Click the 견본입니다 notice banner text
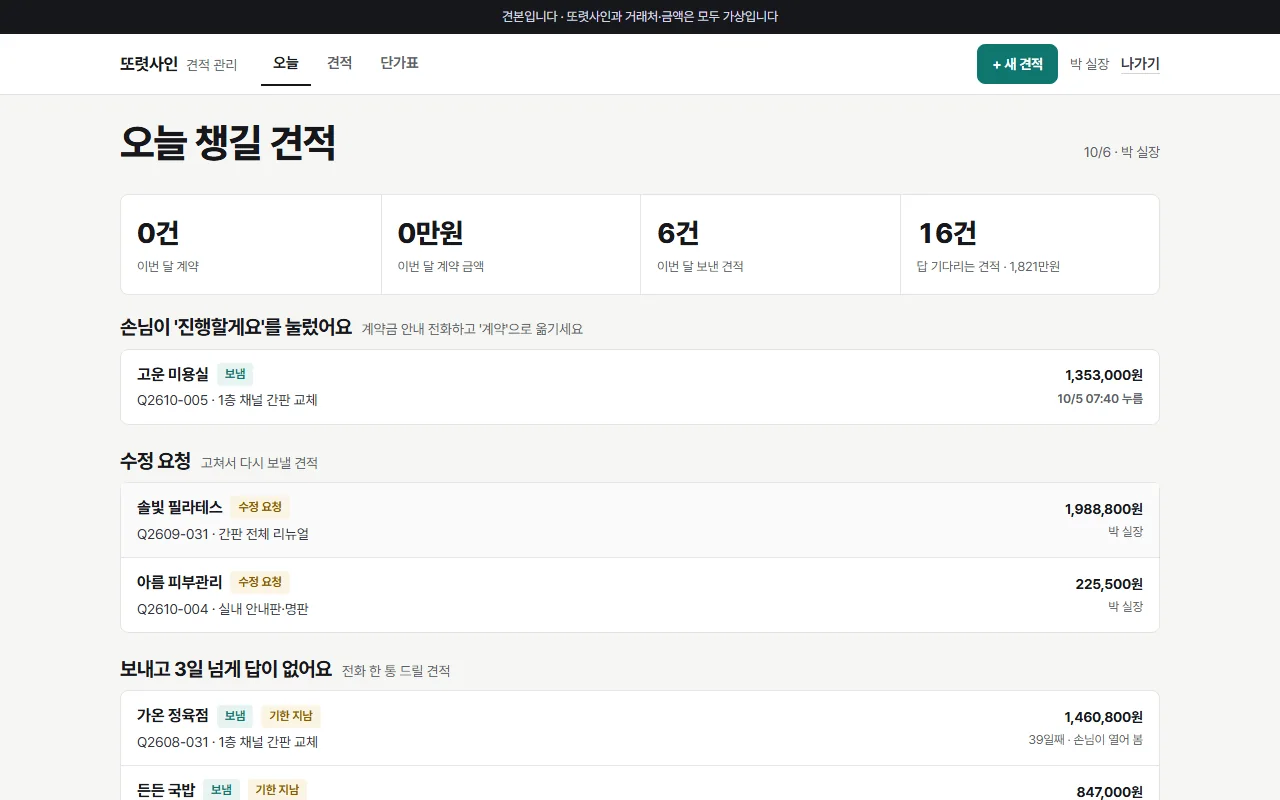The image size is (1280, 800). 640,17
